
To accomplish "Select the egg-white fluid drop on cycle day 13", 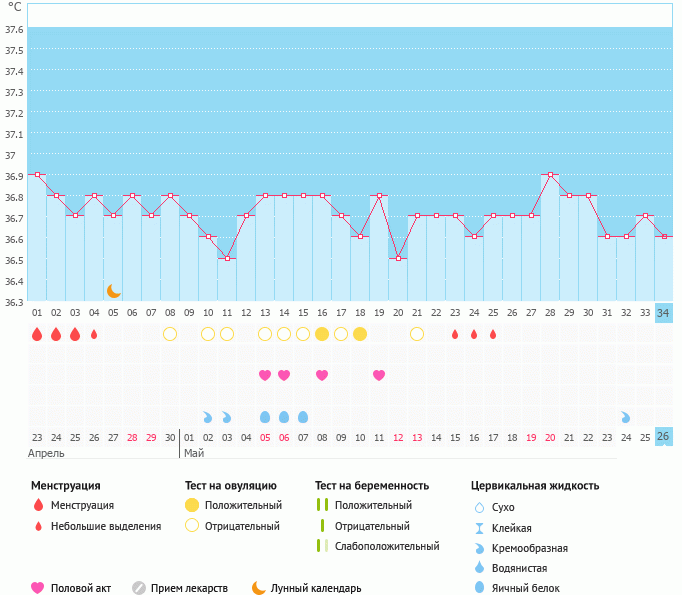I will (x=265, y=417).
